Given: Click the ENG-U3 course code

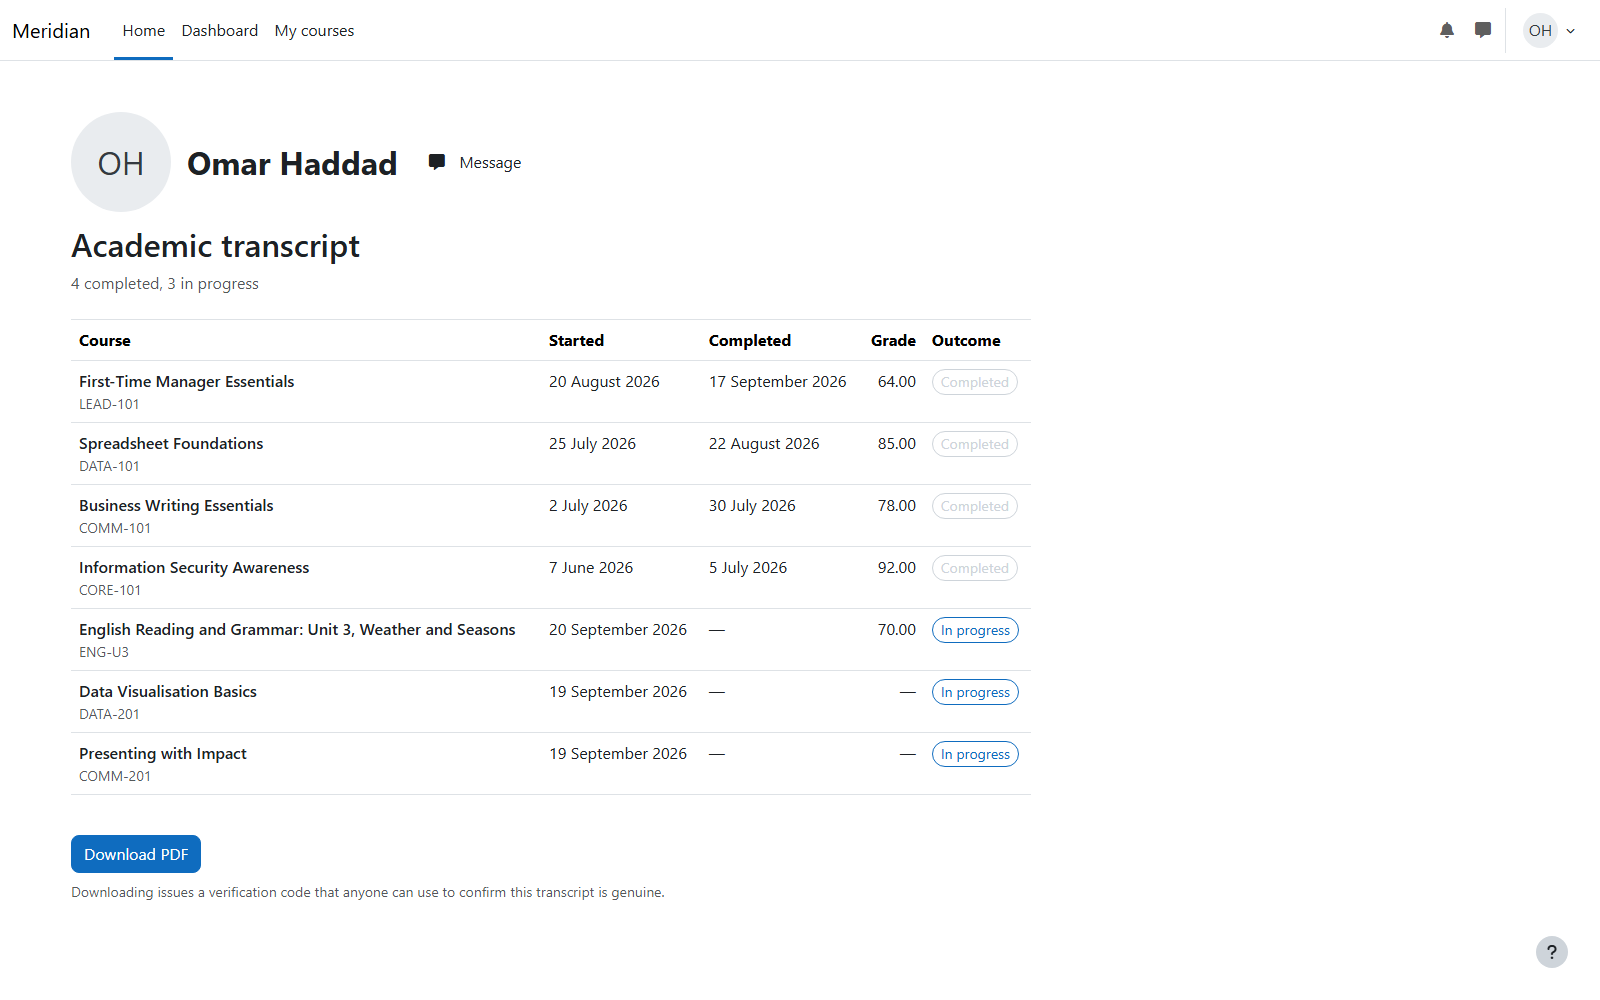Looking at the screenshot, I should [104, 652].
